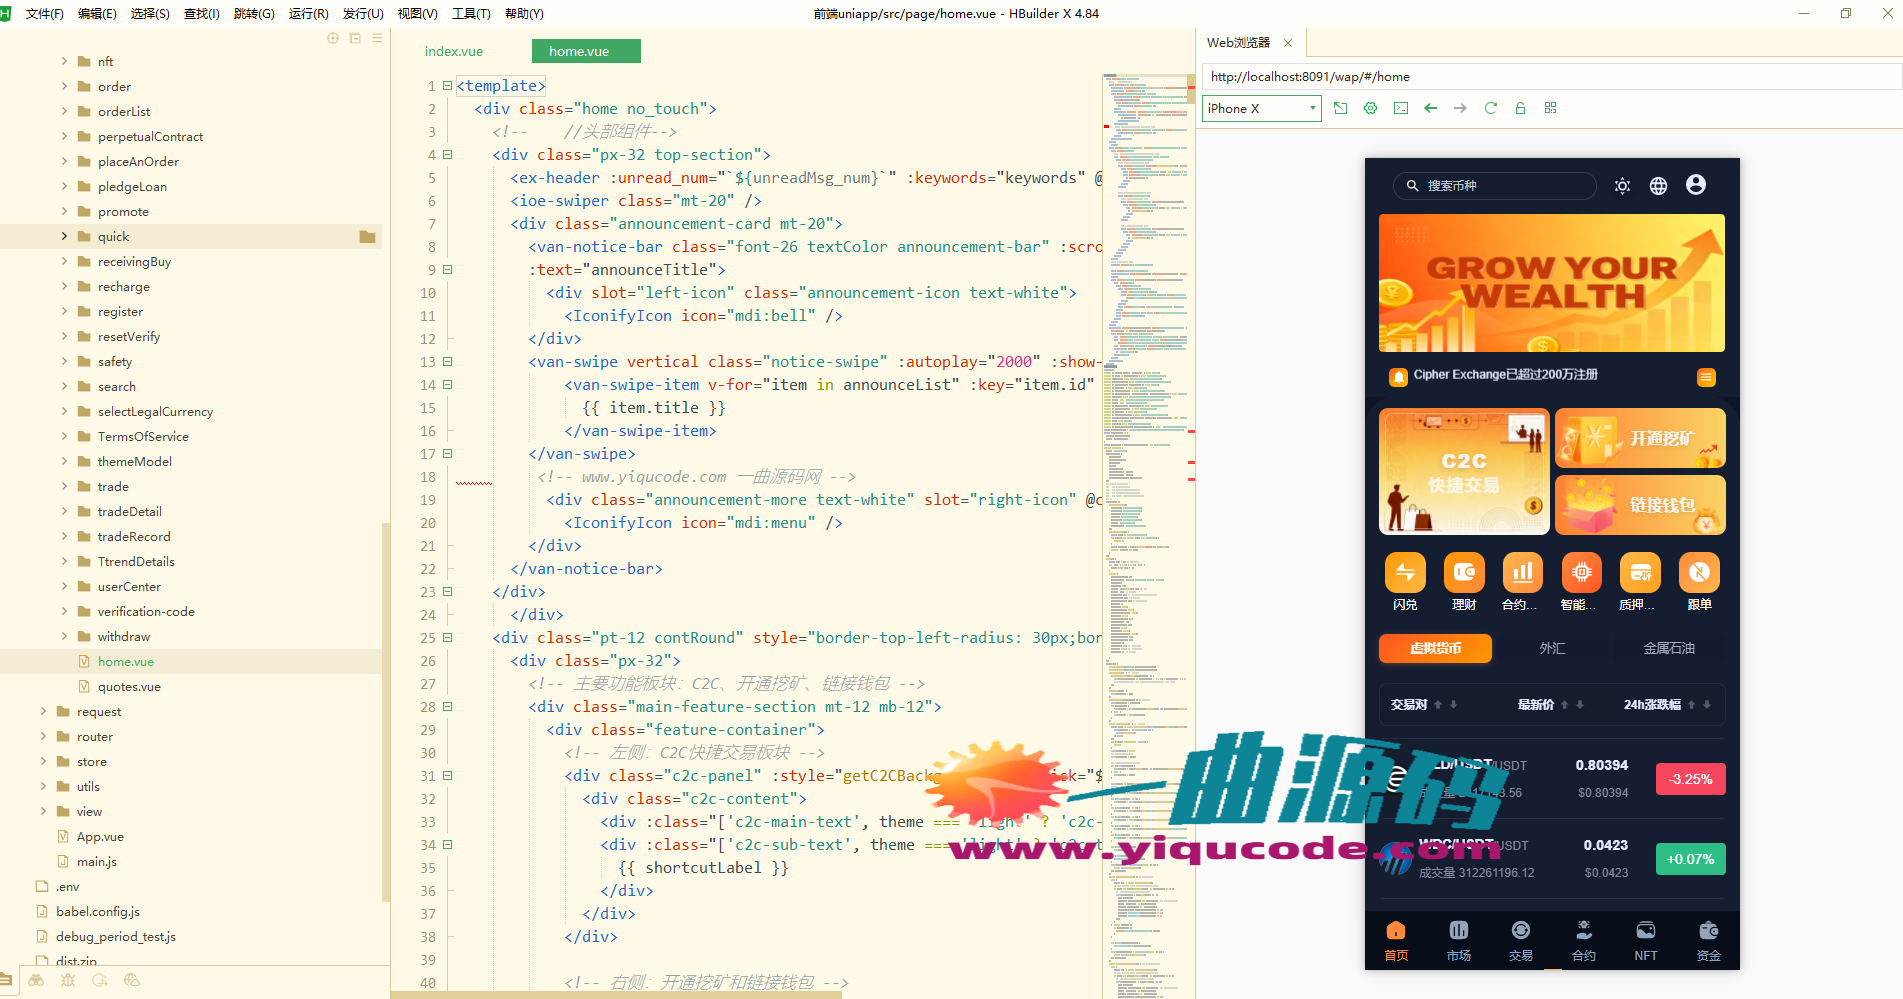The height and width of the screenshot is (999, 1903).
Task: Open the 运行(R) menu
Action: tap(308, 14)
